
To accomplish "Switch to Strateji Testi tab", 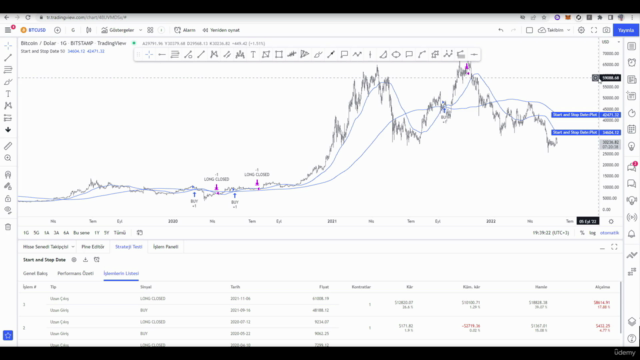I will [x=129, y=247].
